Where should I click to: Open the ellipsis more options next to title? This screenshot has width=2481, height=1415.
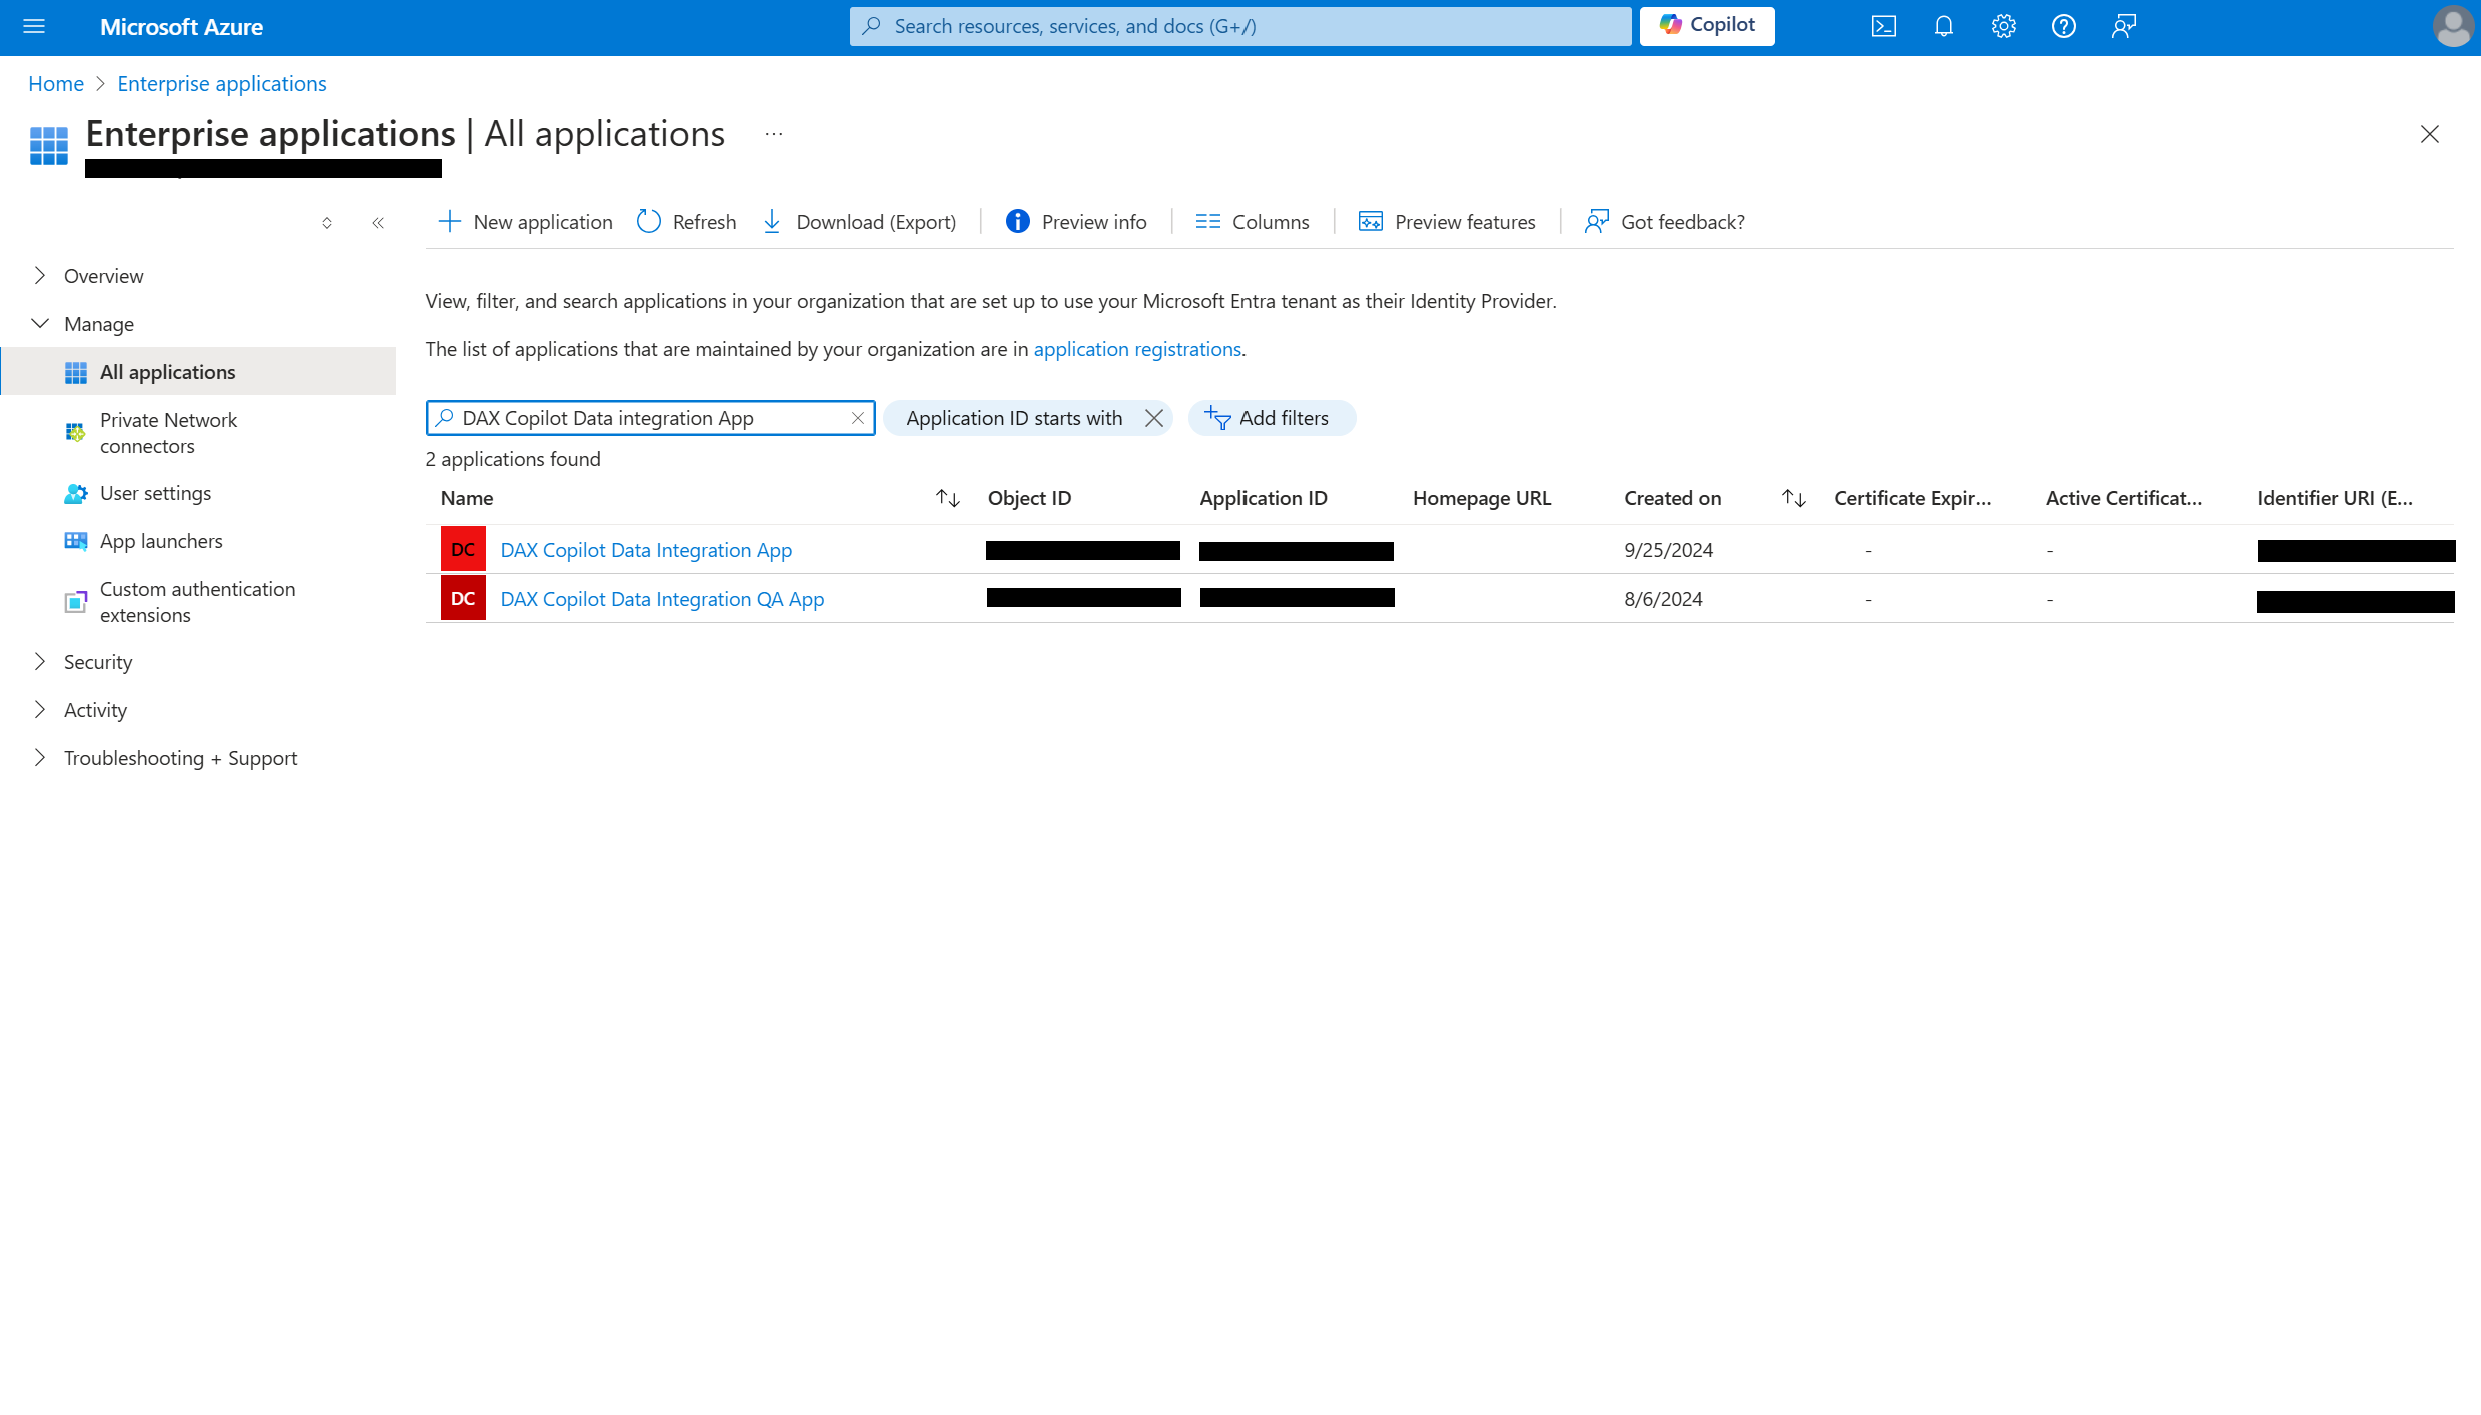774,134
